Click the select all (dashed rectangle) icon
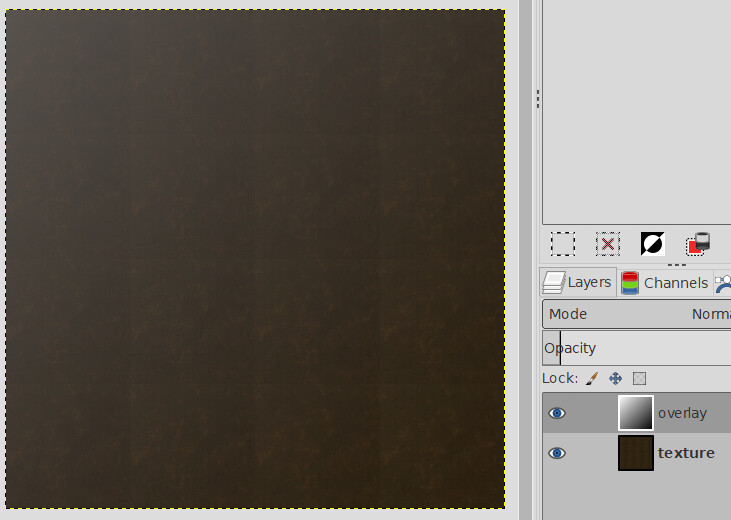Viewport: 731px width, 520px height. [563, 243]
